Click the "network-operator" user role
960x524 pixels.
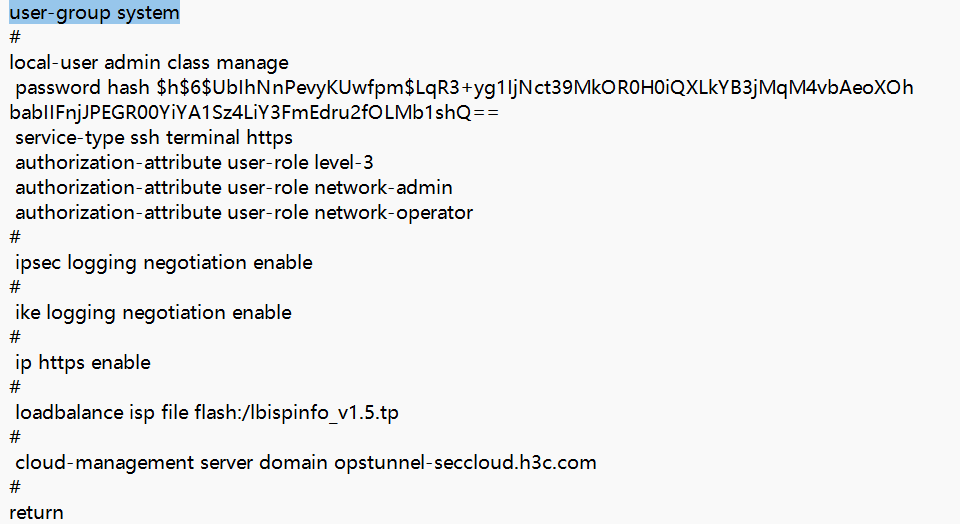coord(393,213)
